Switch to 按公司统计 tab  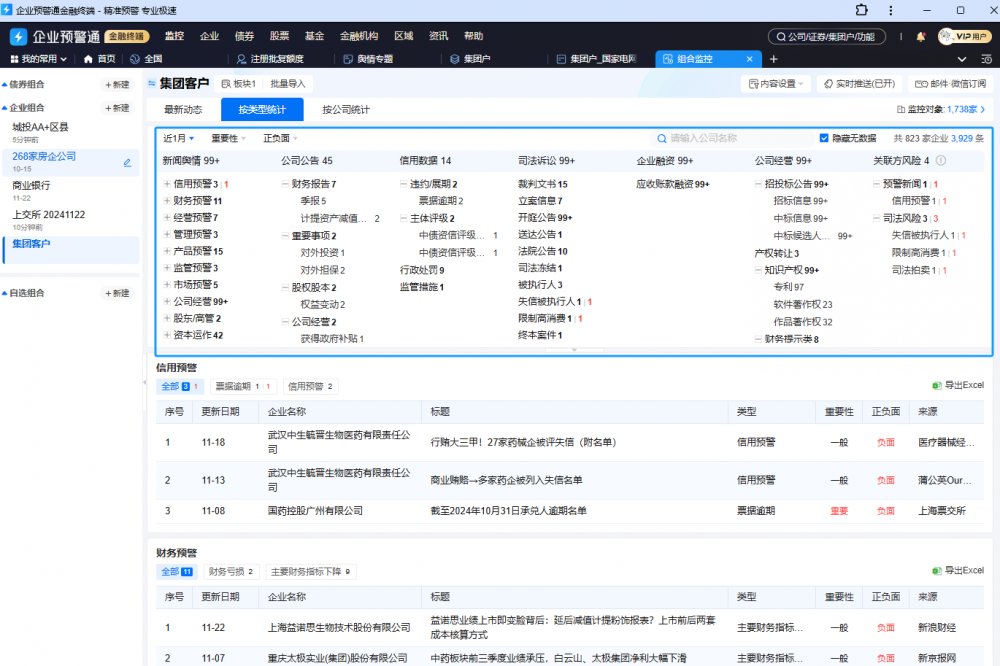click(x=346, y=109)
